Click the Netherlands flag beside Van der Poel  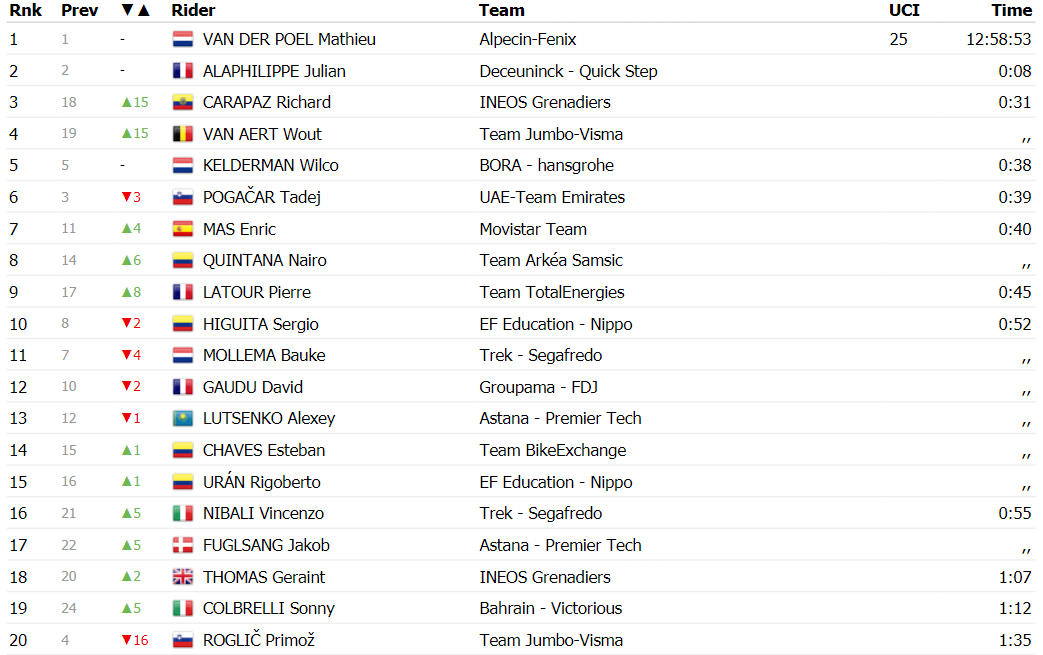(x=183, y=39)
